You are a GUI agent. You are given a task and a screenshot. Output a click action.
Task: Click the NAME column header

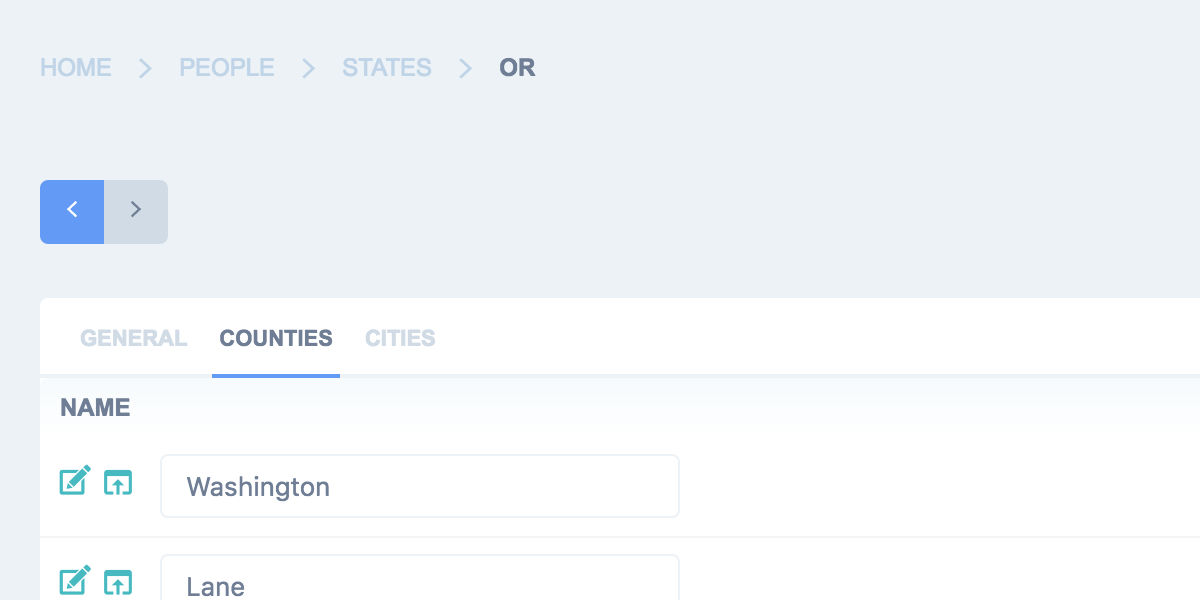(x=95, y=408)
